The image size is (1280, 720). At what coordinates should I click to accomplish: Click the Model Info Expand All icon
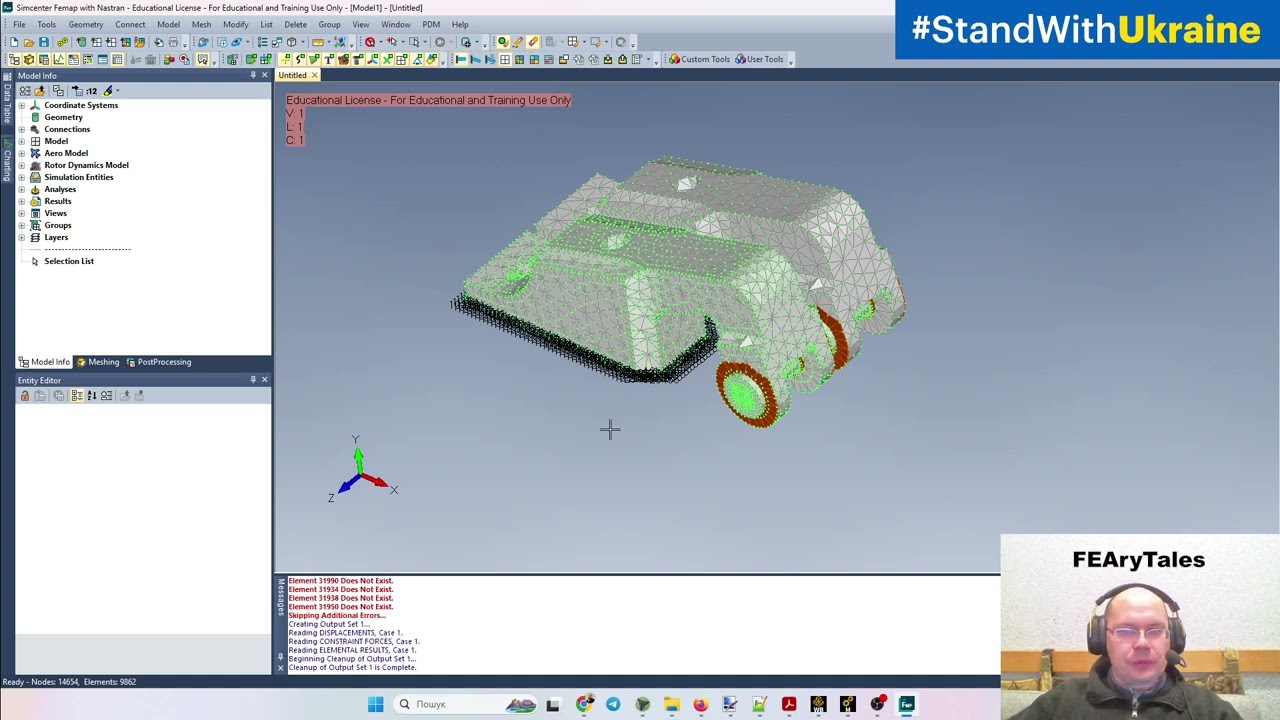pos(25,91)
